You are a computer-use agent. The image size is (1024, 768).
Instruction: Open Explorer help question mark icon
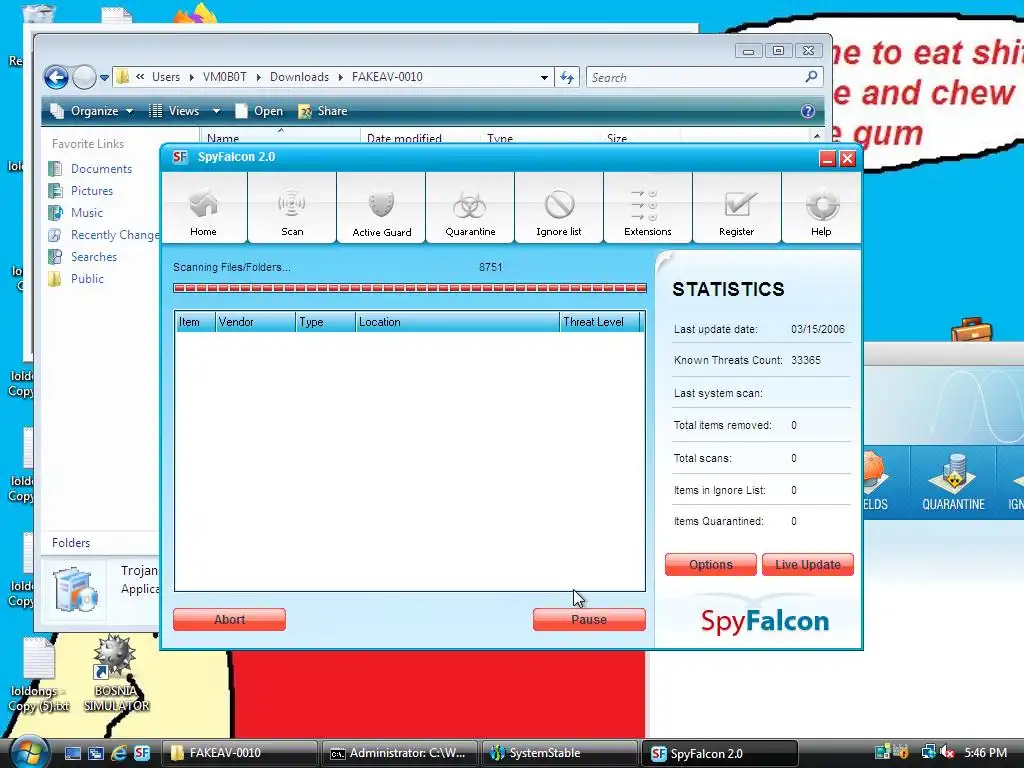click(808, 111)
